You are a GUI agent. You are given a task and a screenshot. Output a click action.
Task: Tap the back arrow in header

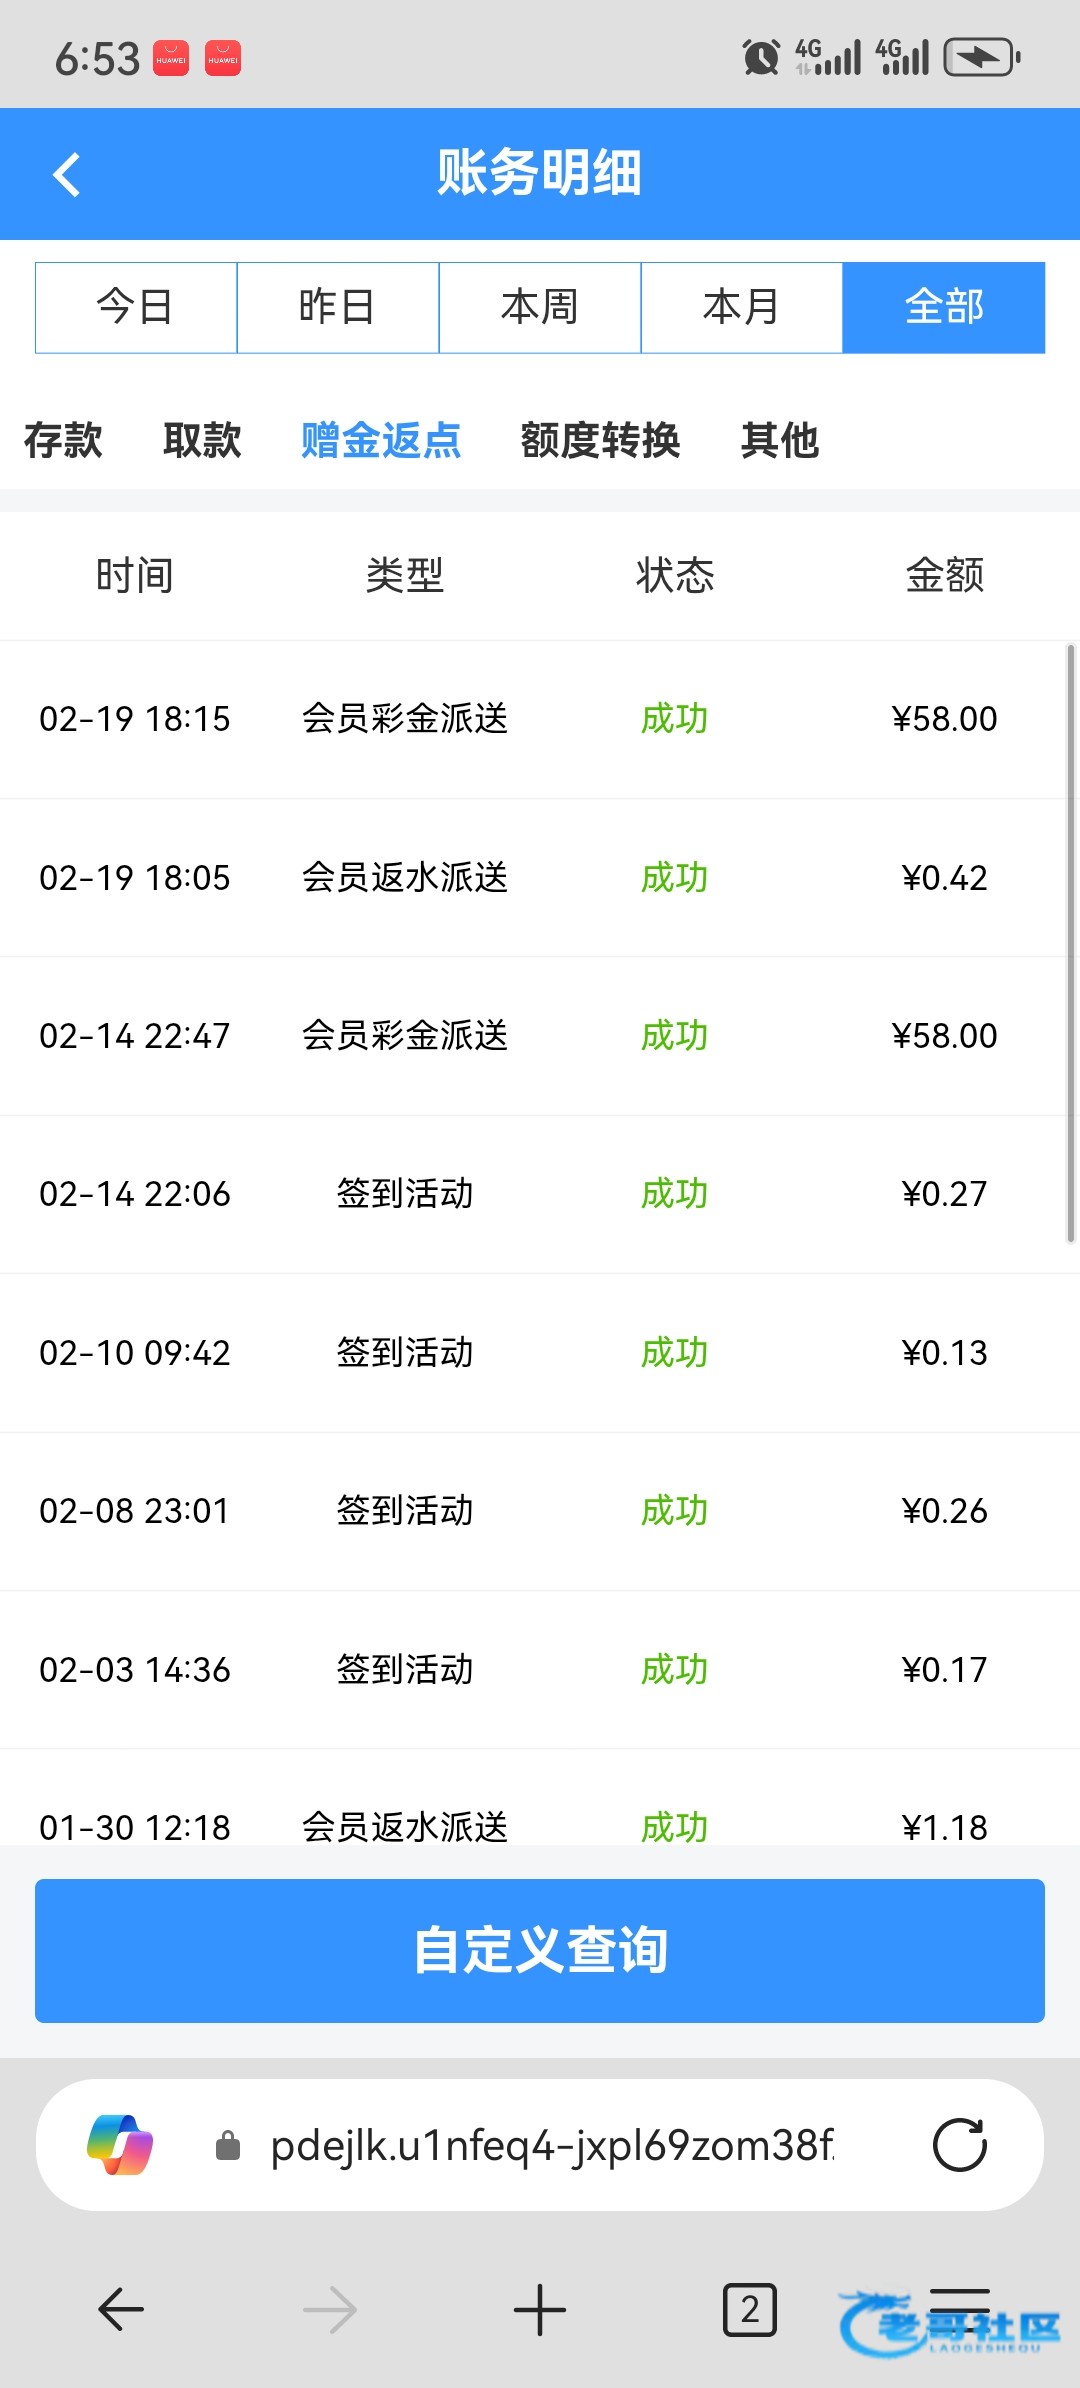67,175
